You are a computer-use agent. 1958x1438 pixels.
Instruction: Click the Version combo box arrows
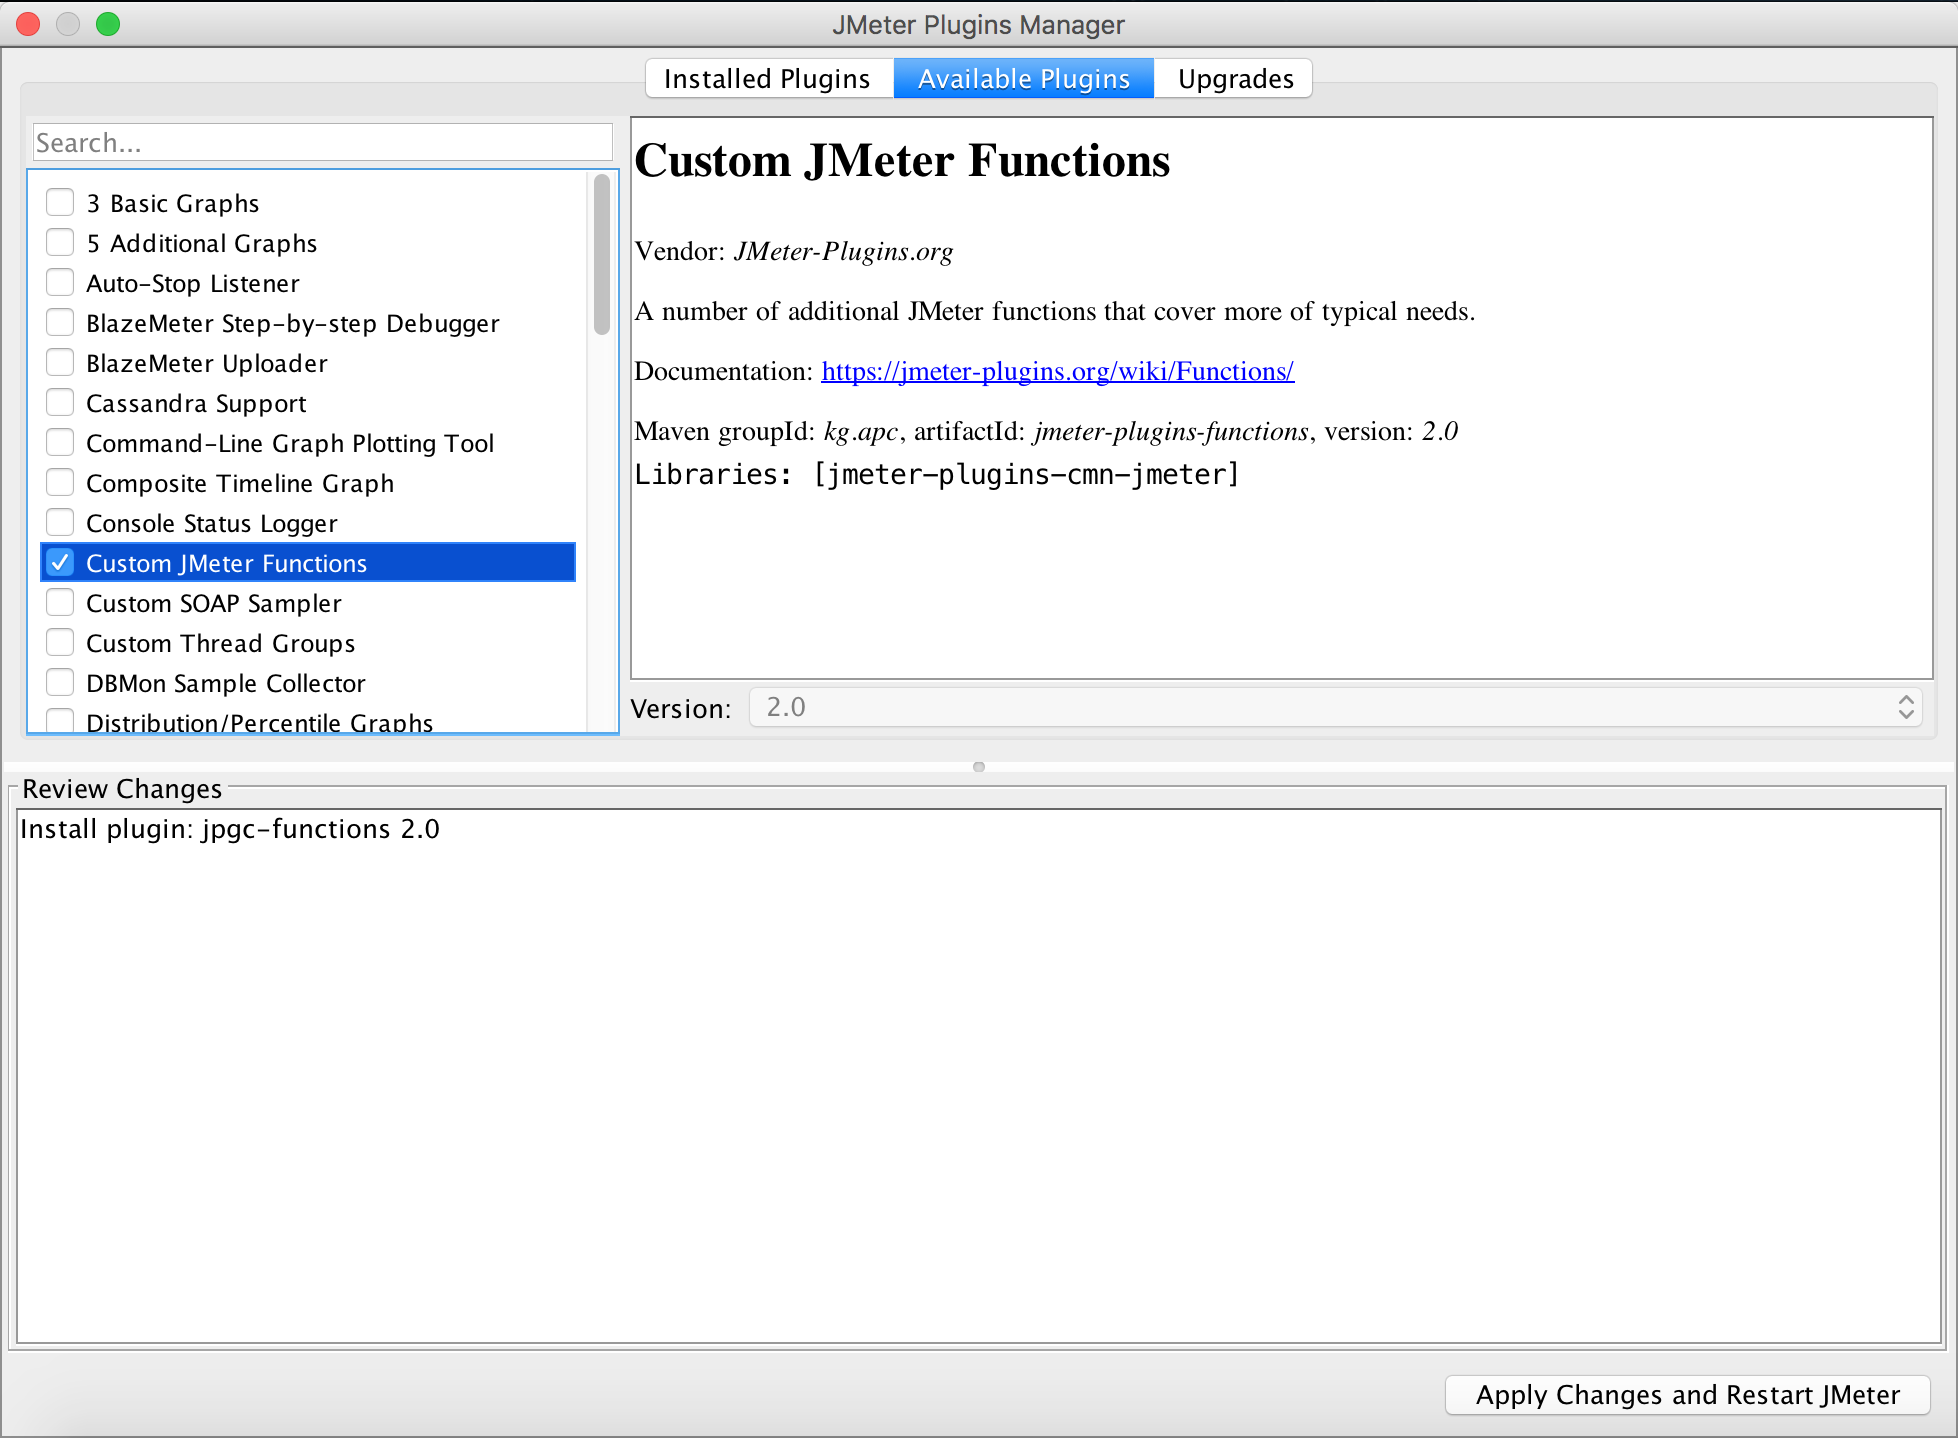(1905, 708)
